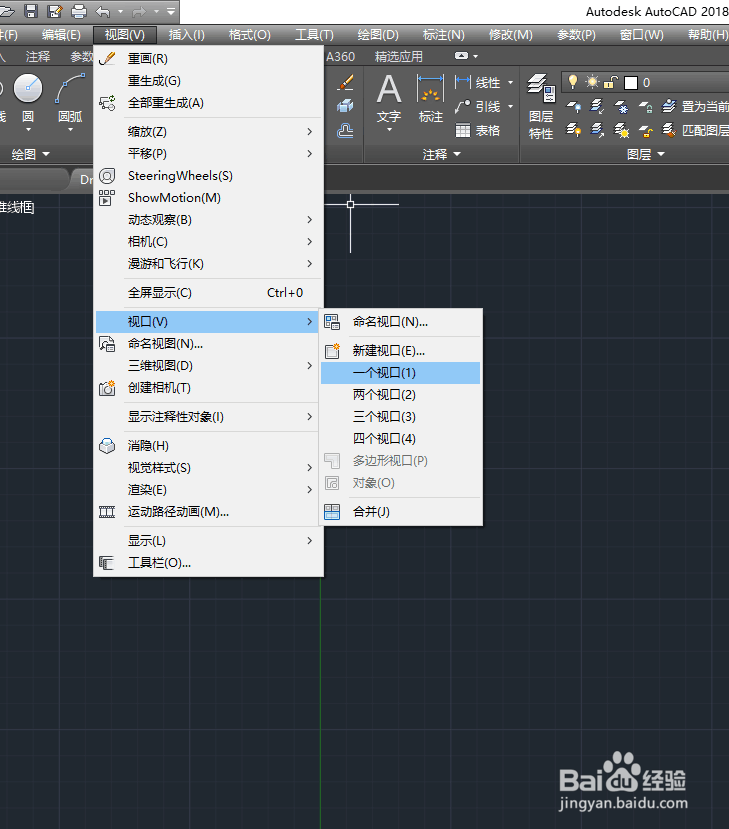Viewport: 729px width, 829px height.
Task: Toggle layer lock padlock icon
Action: 611,82
